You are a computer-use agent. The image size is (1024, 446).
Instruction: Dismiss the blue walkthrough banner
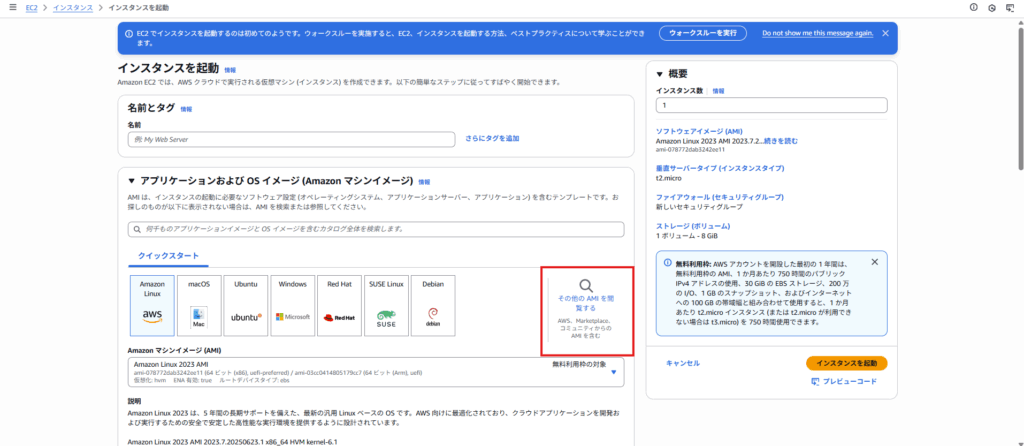(885, 33)
